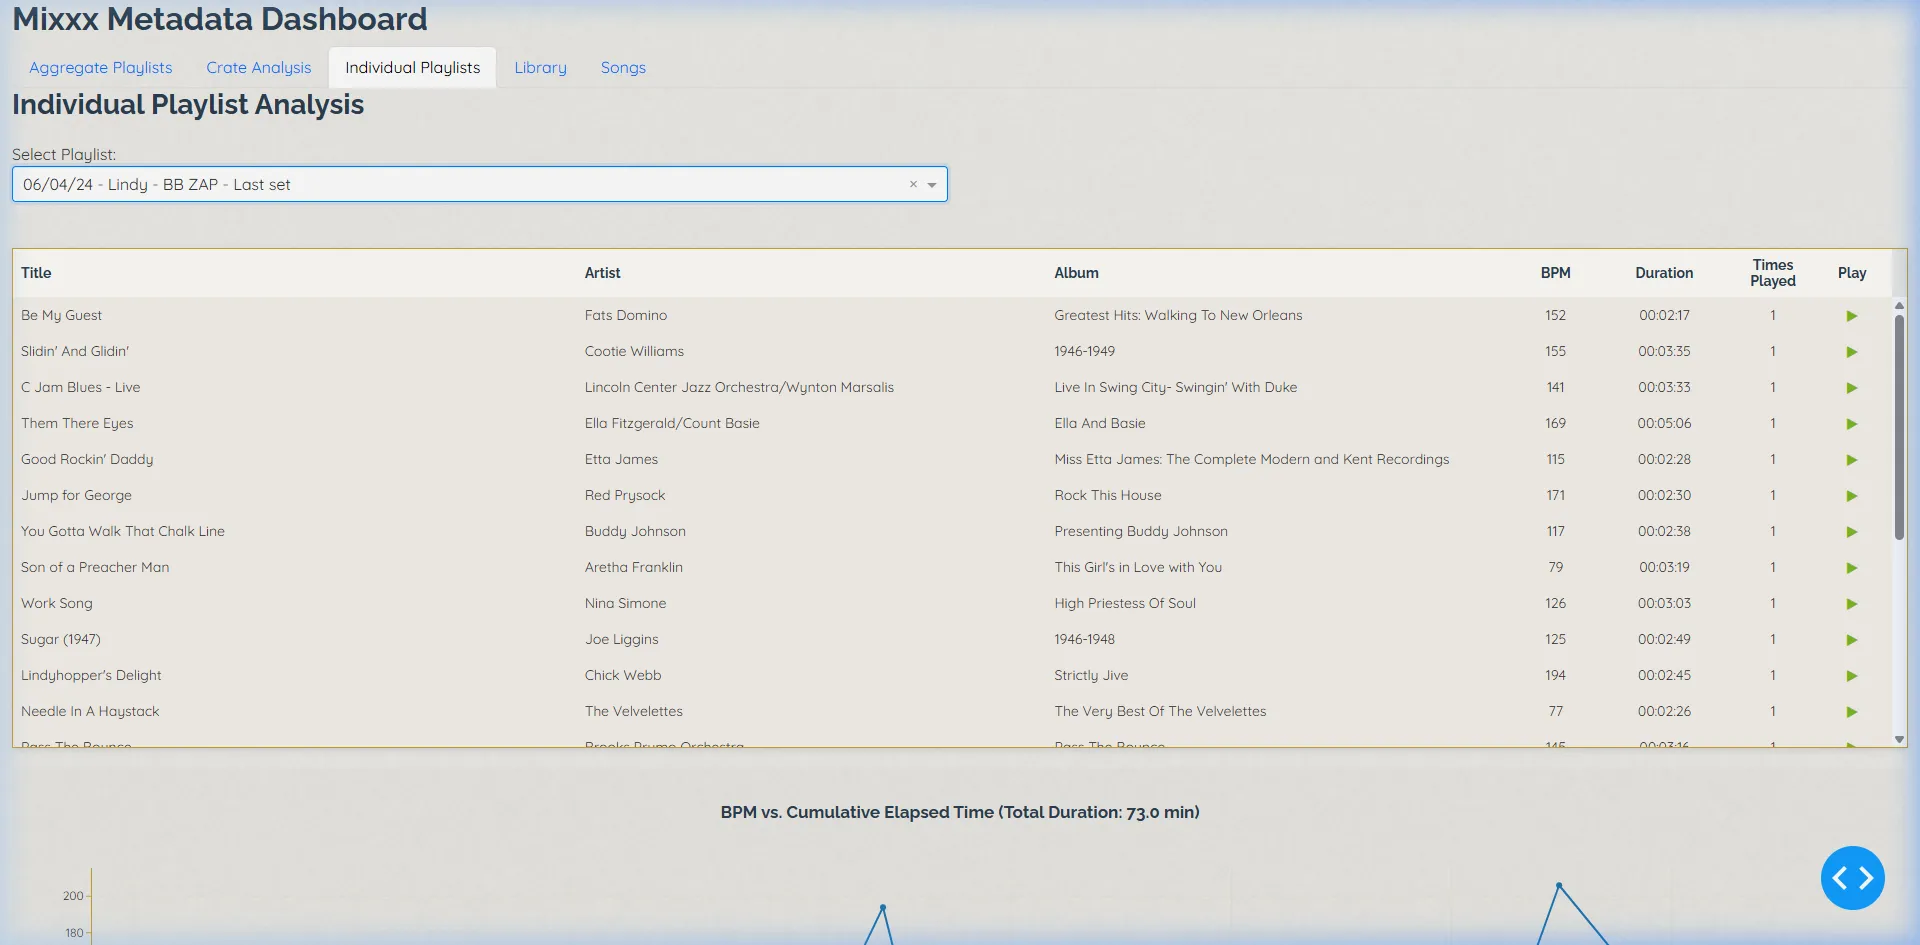Click the table scrollbar down arrow
Image resolution: width=1920 pixels, height=945 pixels.
click(x=1899, y=739)
